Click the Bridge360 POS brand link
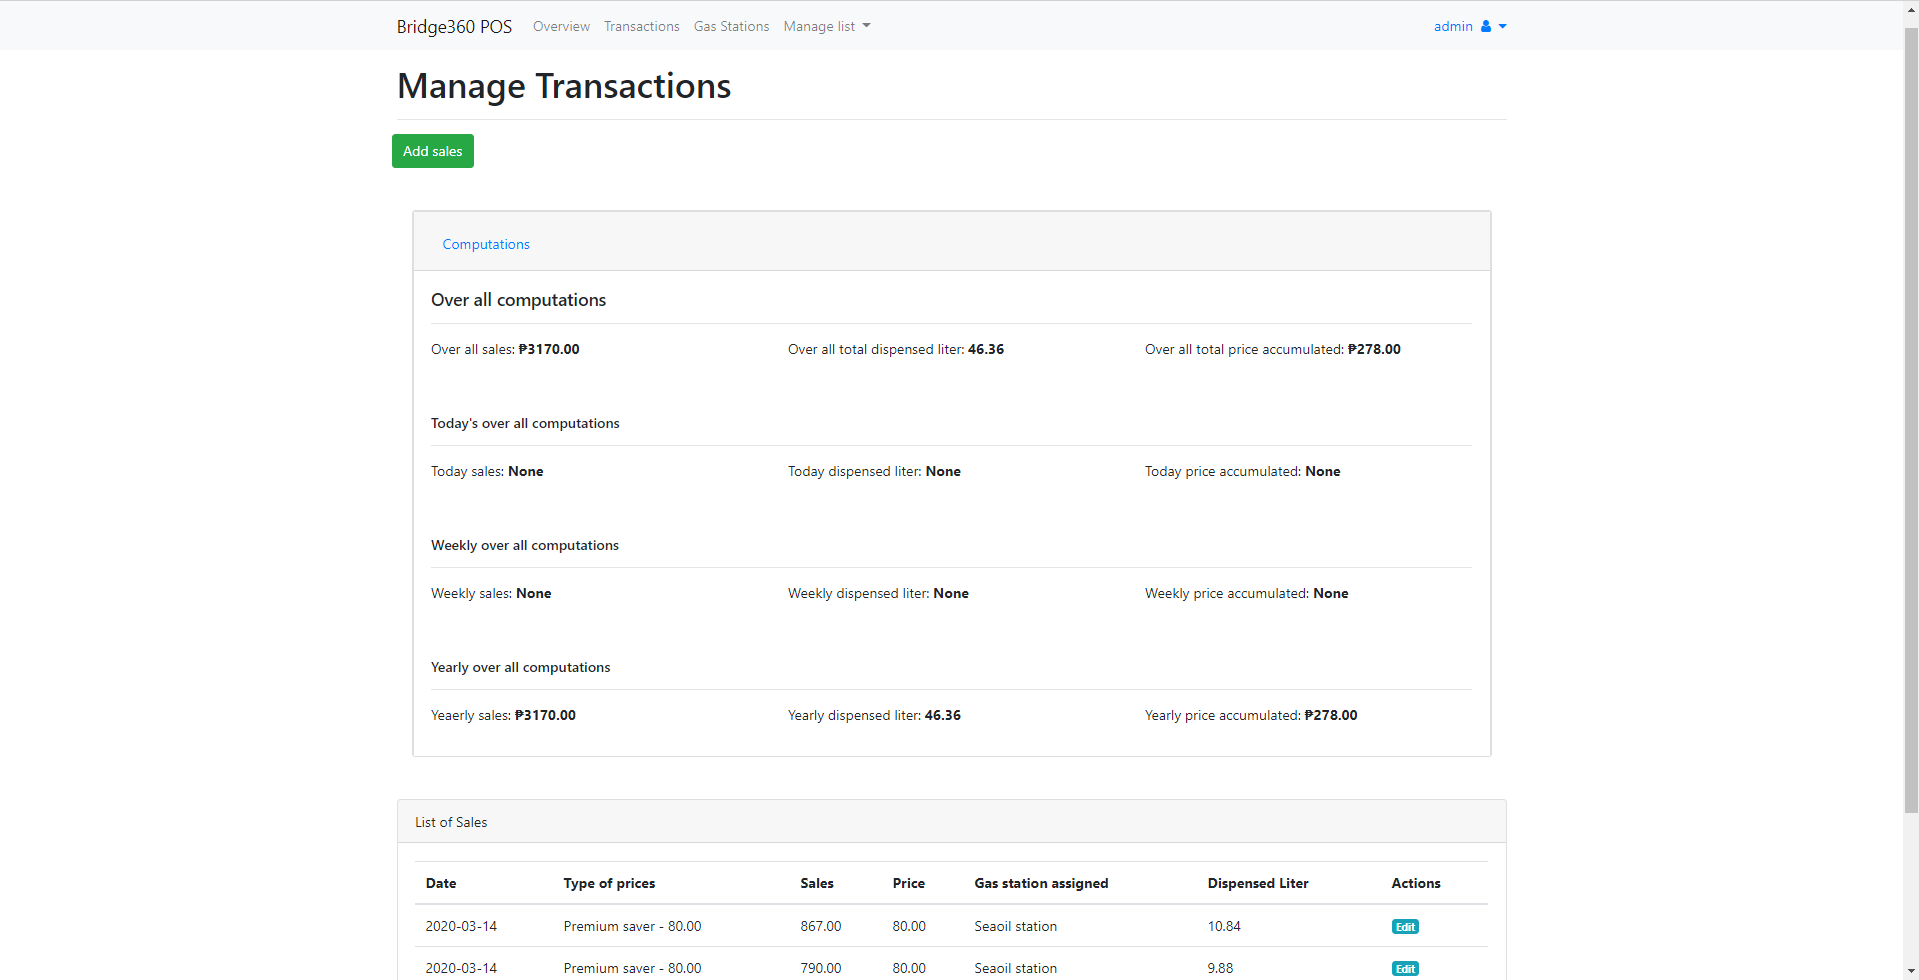 tap(454, 27)
